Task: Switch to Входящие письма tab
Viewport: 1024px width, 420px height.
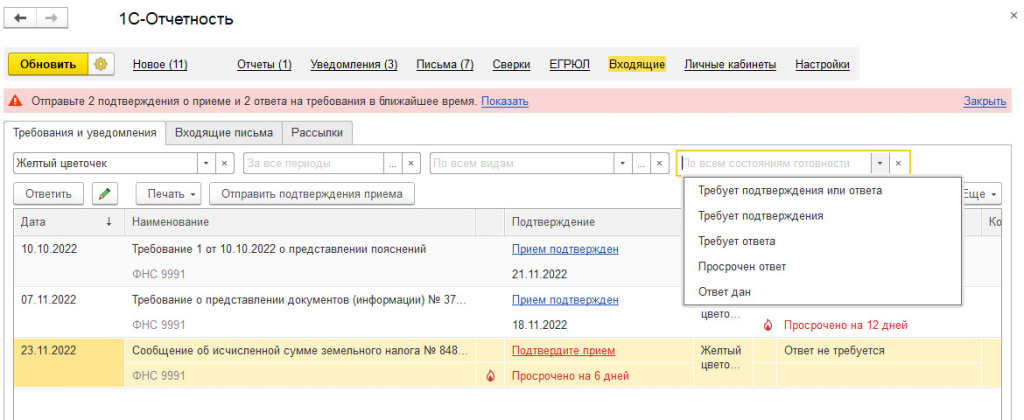Action: (x=224, y=133)
